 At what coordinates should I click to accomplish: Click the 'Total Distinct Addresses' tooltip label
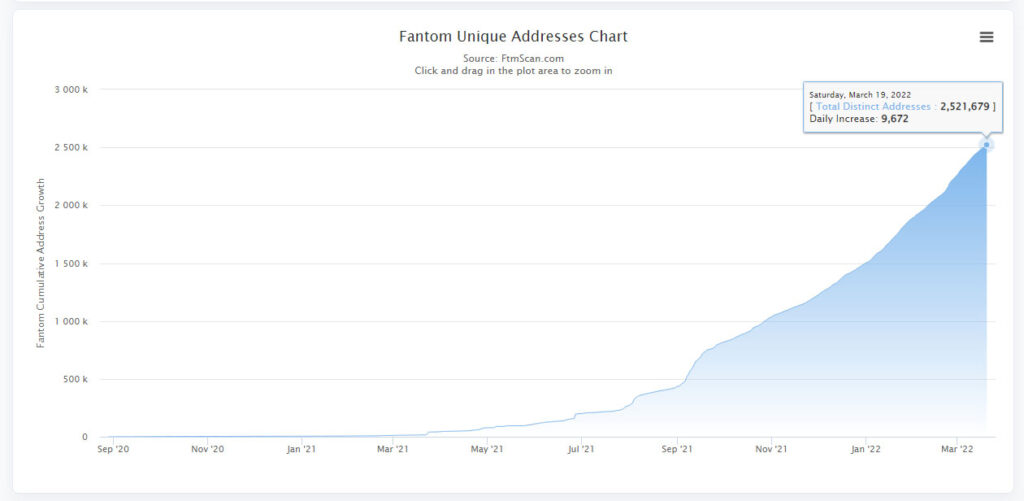873,106
